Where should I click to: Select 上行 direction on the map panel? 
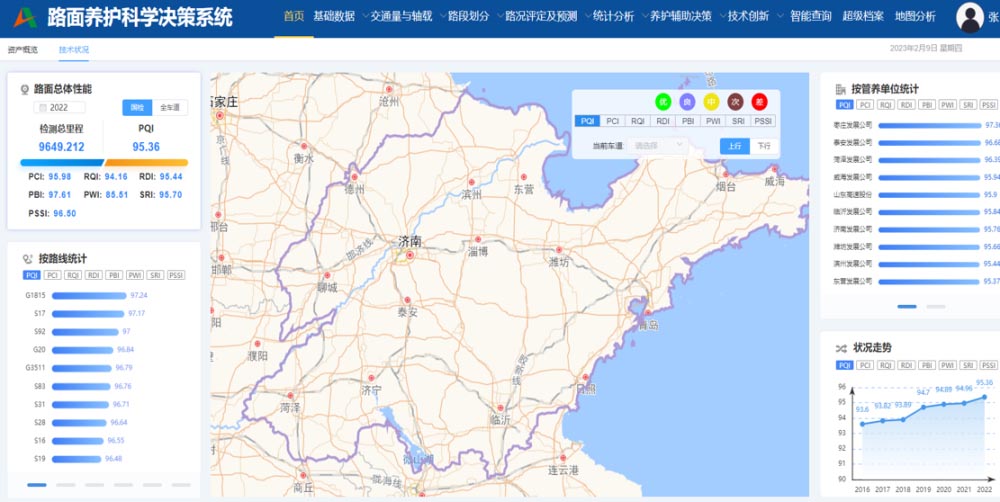click(734, 146)
